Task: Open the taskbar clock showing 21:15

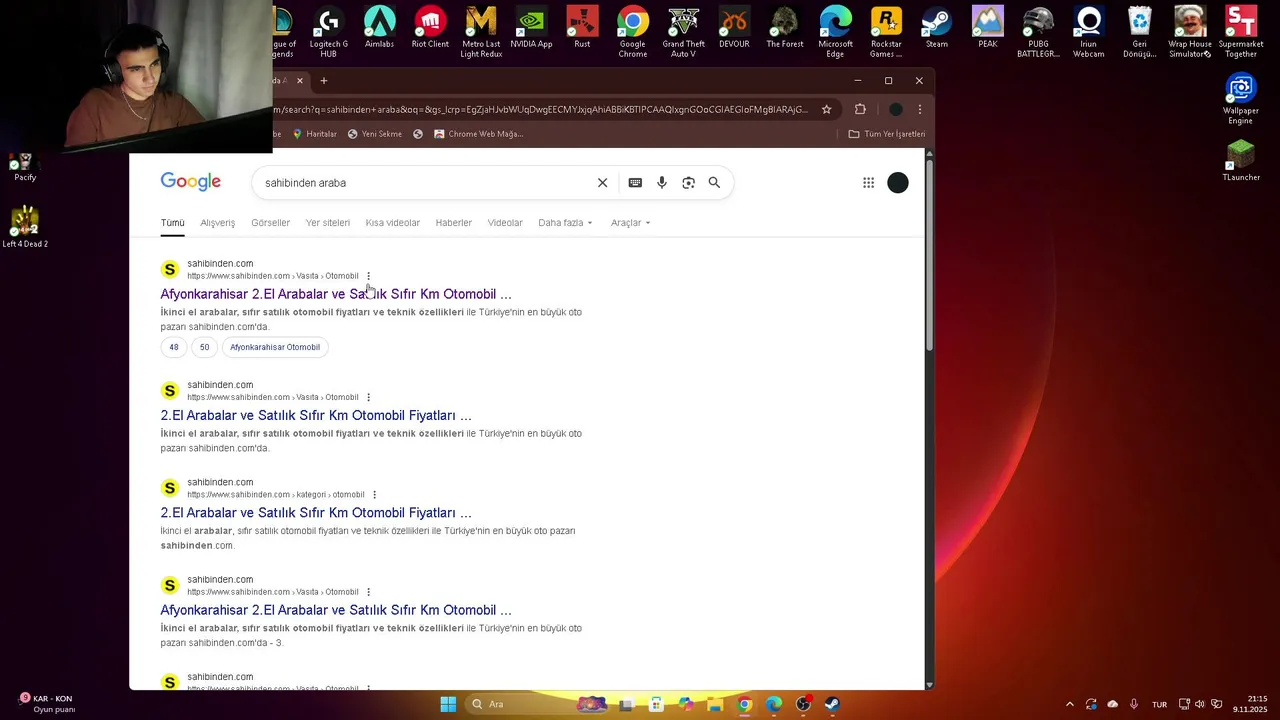Action: [x=1250, y=704]
